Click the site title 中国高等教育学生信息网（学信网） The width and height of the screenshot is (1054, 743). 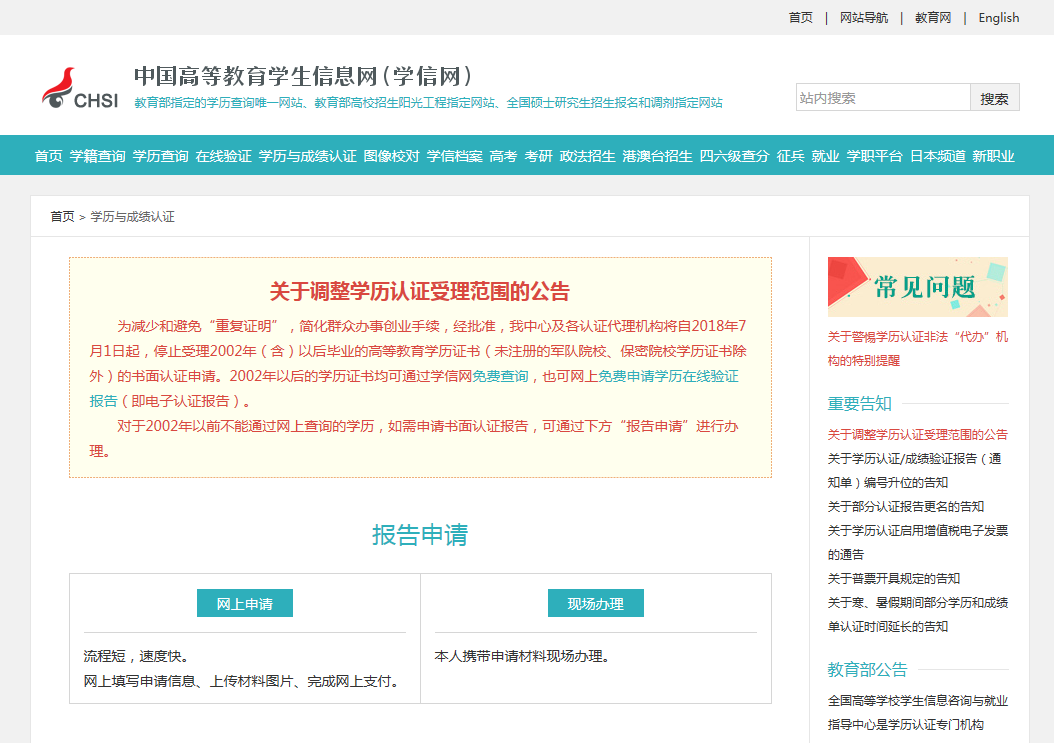click(303, 76)
